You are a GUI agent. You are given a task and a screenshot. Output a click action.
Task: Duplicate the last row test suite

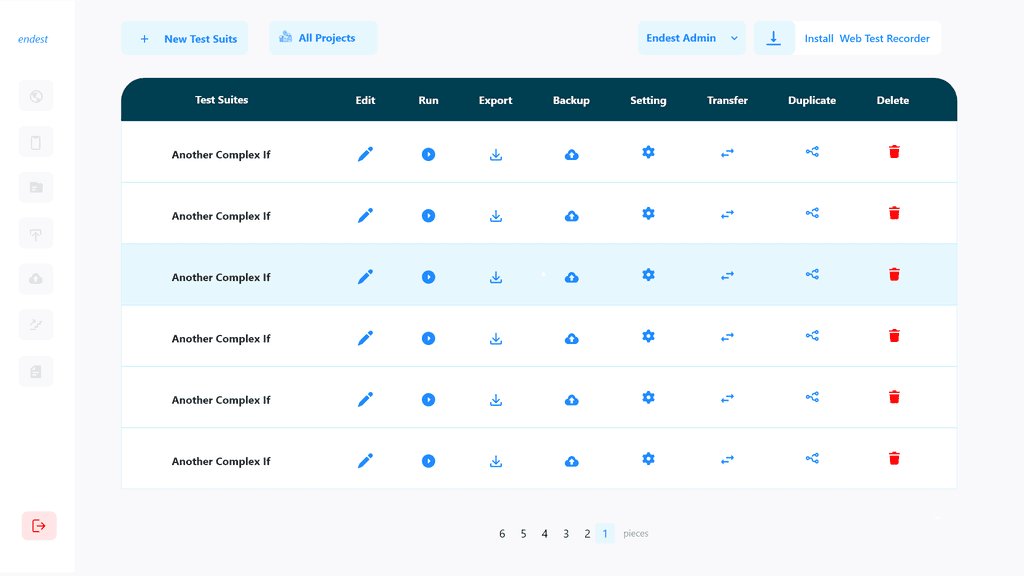tap(812, 458)
